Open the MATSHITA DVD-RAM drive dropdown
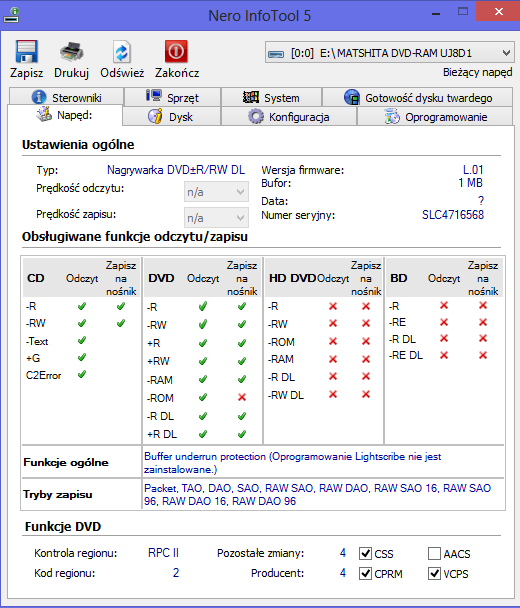 [390, 52]
